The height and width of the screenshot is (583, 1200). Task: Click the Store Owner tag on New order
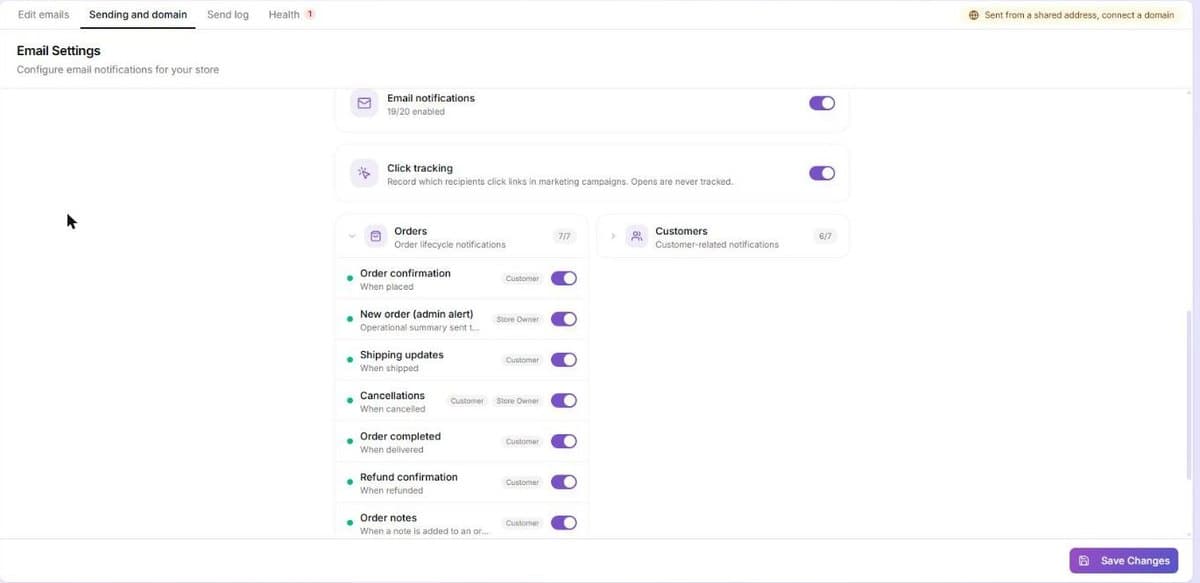point(518,319)
